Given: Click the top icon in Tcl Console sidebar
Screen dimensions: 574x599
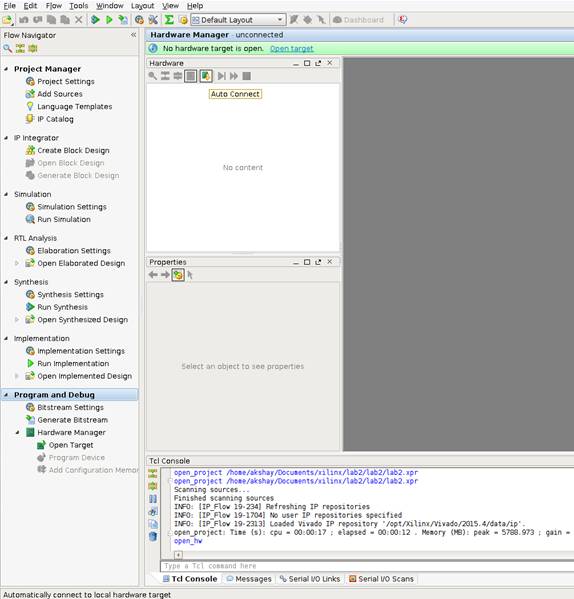Looking at the screenshot, I should click(x=153, y=474).
